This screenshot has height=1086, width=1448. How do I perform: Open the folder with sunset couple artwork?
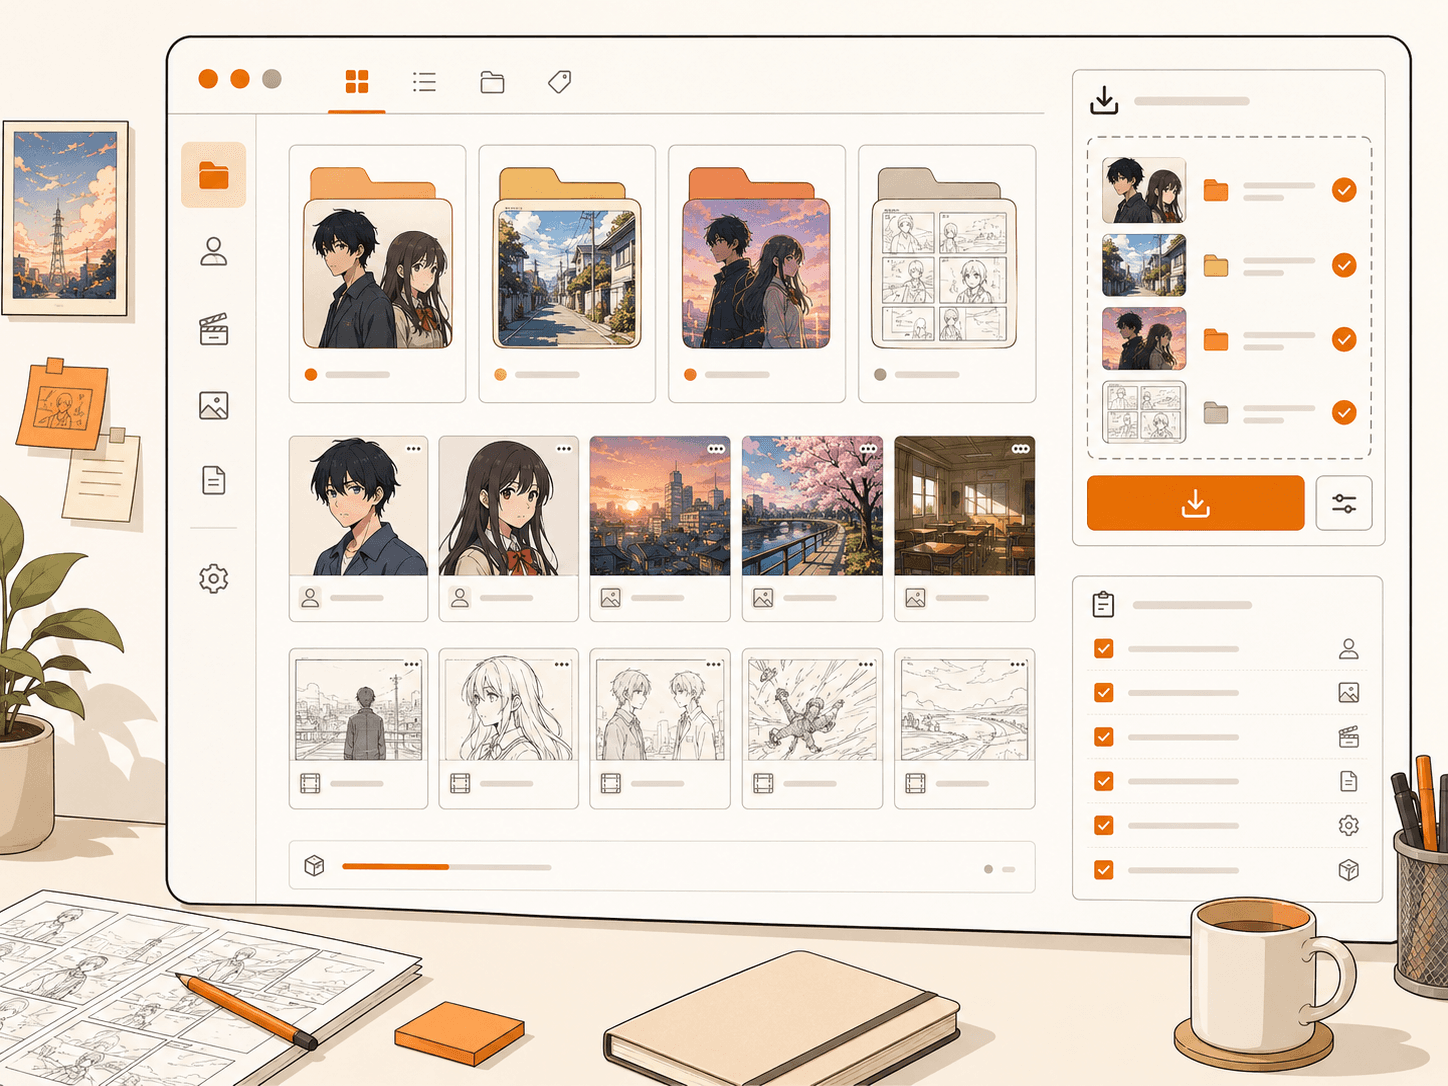coord(756,273)
